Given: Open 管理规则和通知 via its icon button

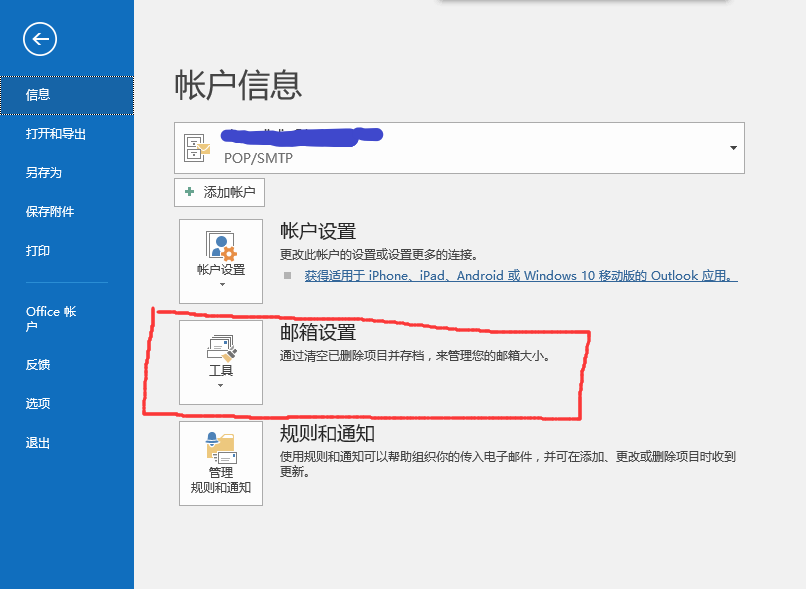Looking at the screenshot, I should point(220,446).
